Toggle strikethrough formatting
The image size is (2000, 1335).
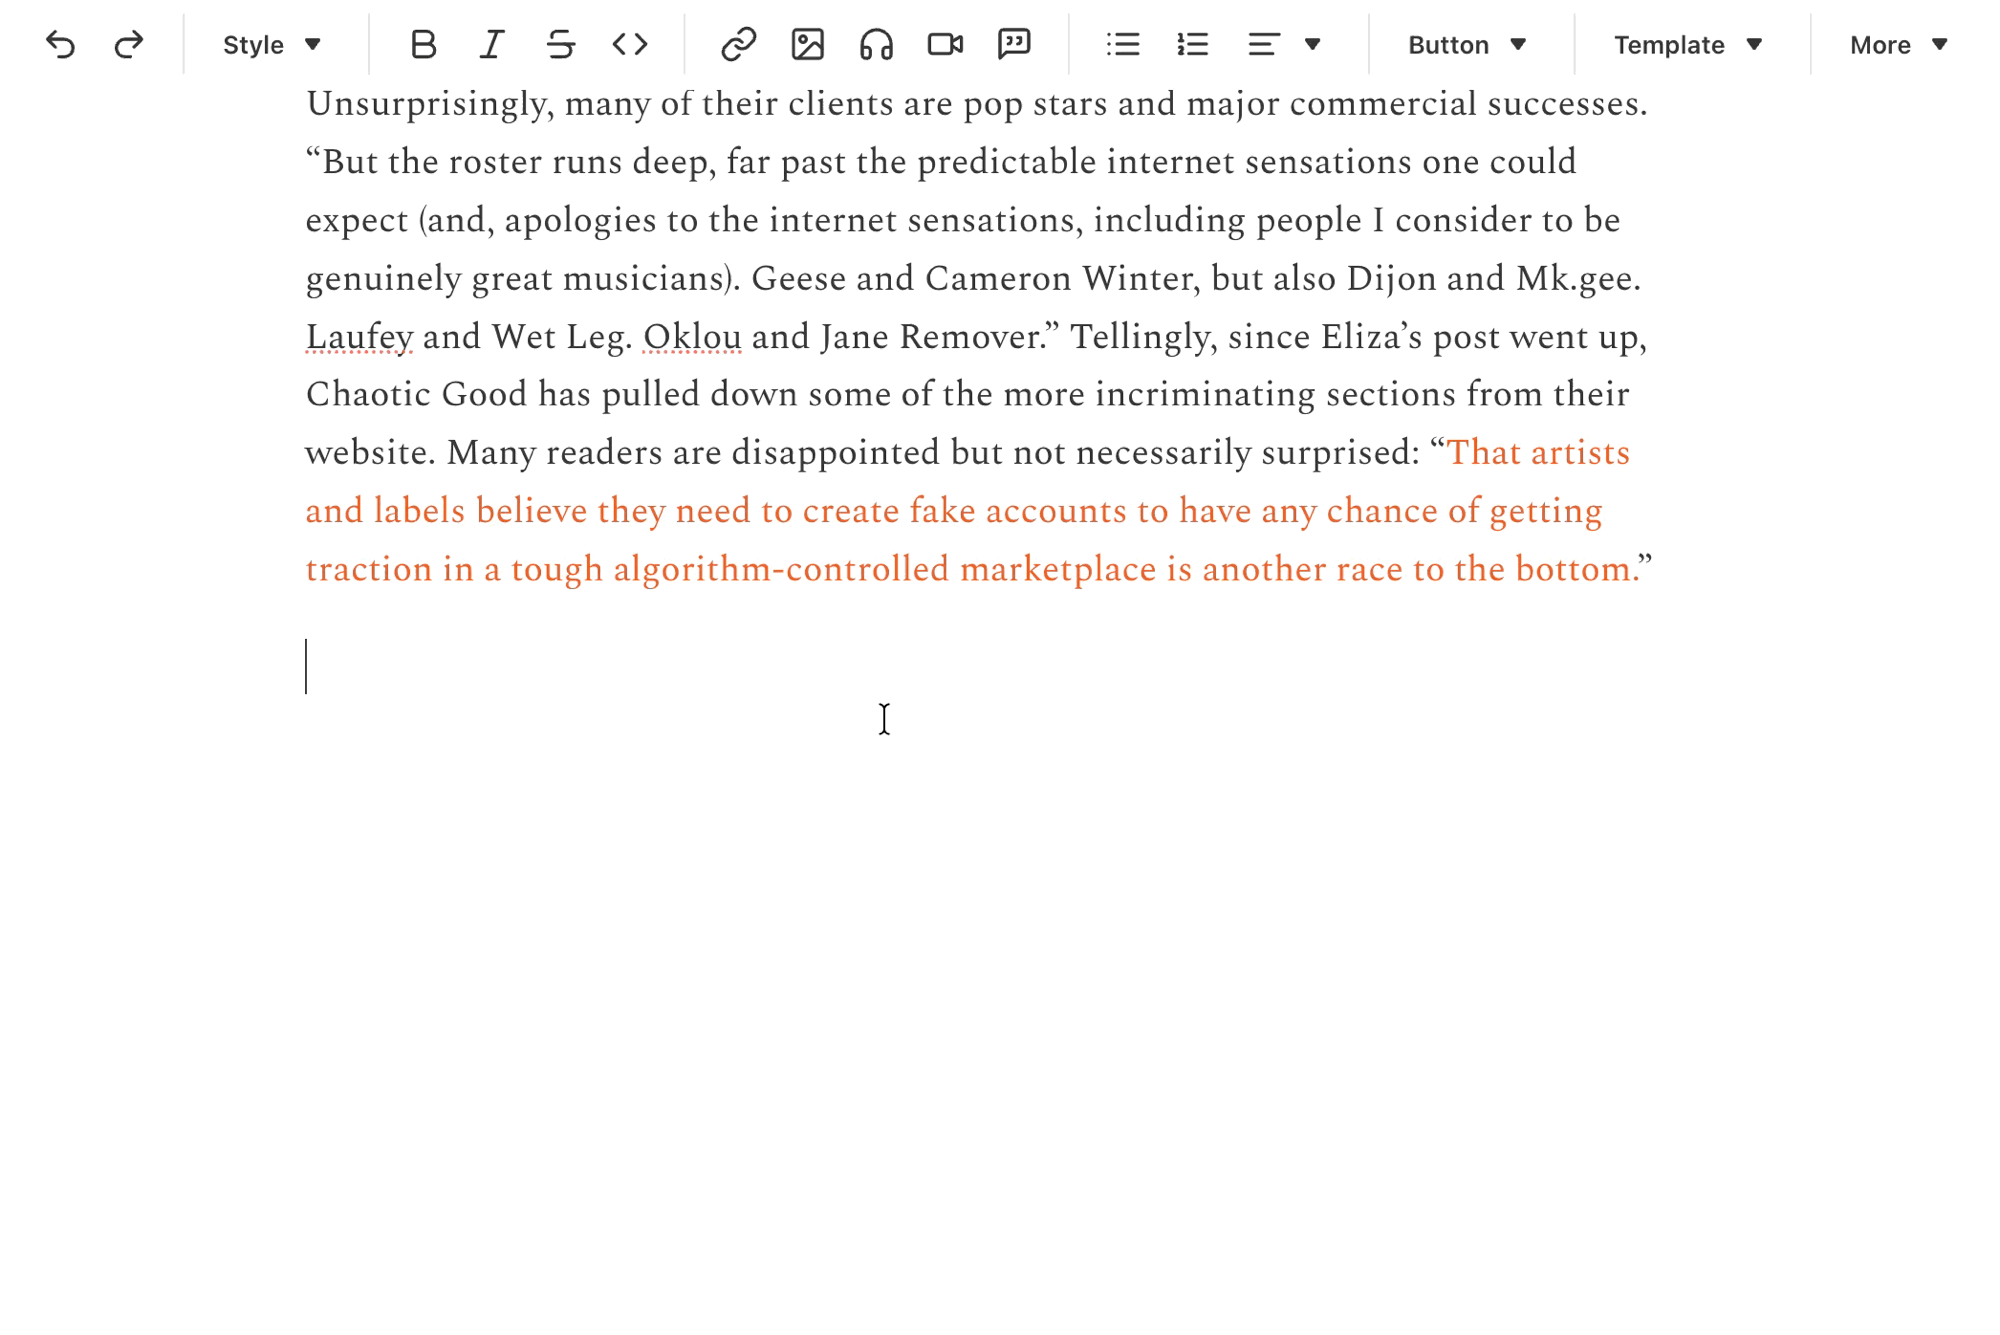pos(560,45)
